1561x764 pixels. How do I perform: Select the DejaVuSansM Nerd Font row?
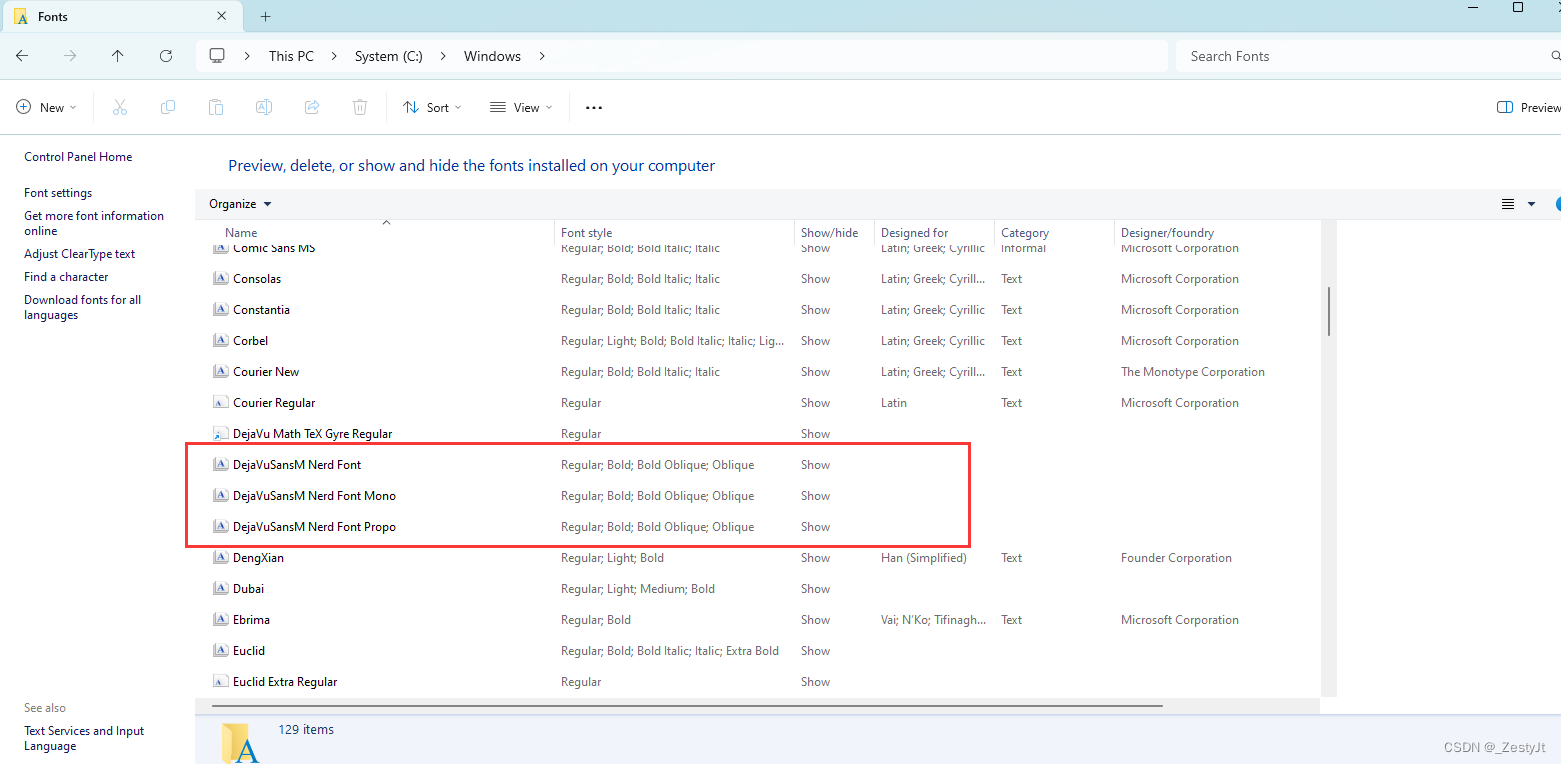(758, 465)
